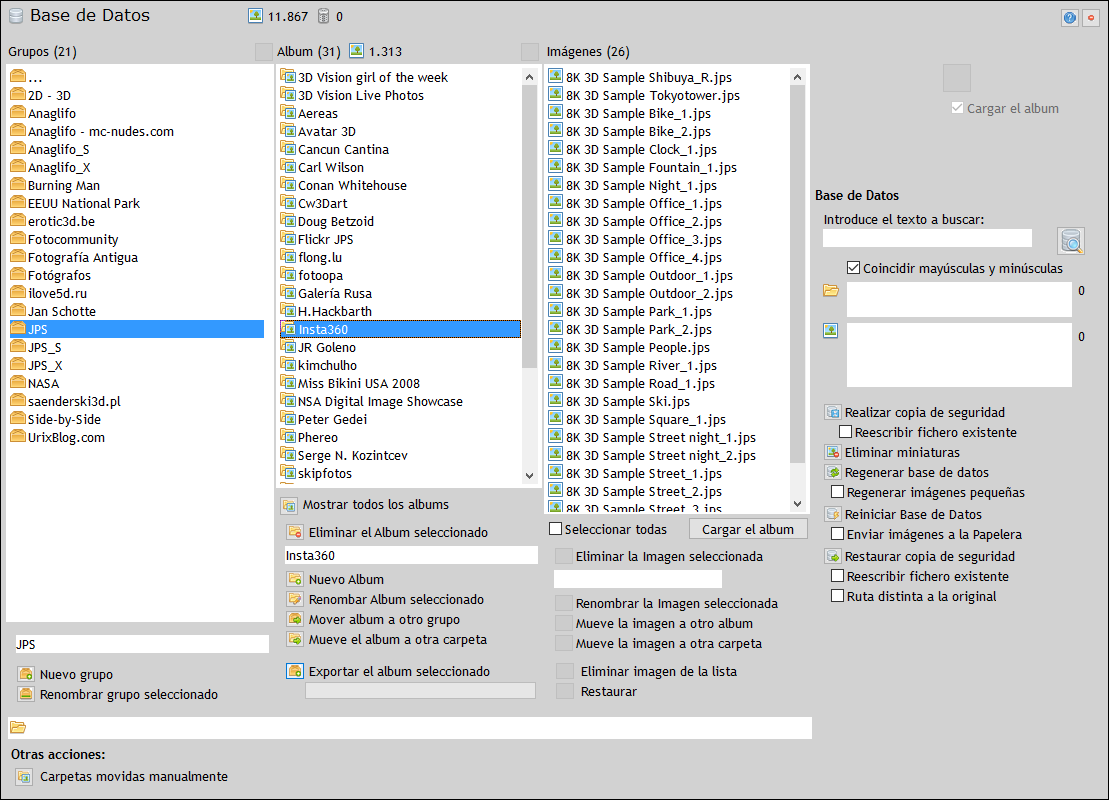Open the blue help icon
This screenshot has height=800, width=1109.
coord(1070,18)
